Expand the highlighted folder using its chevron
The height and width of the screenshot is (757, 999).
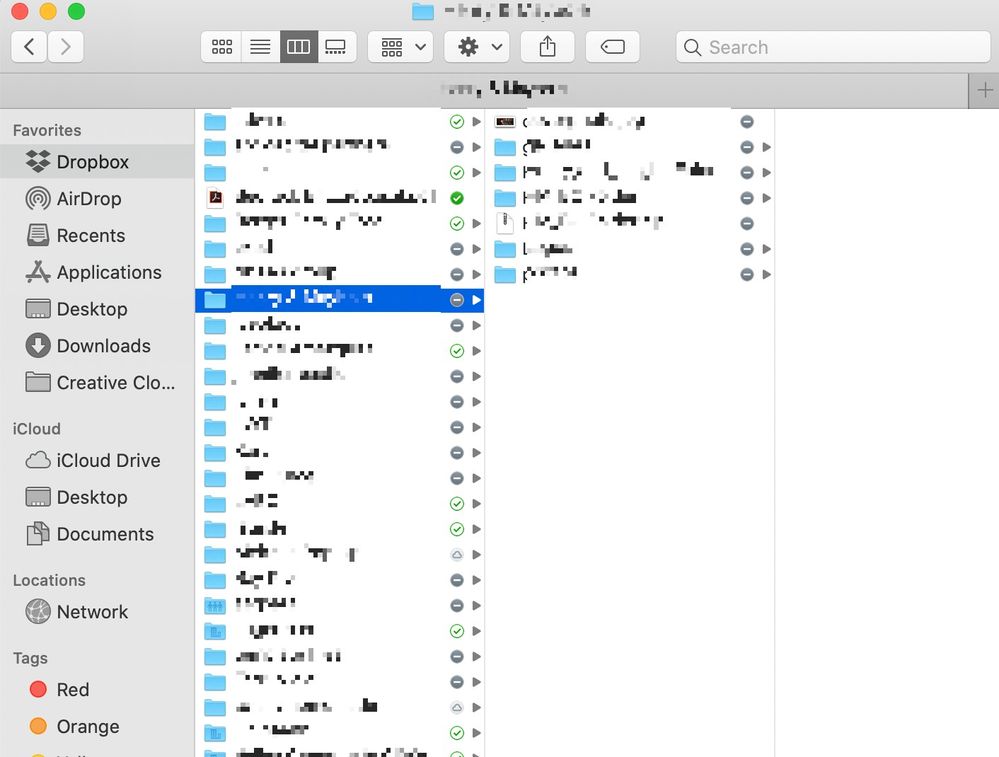click(x=477, y=299)
